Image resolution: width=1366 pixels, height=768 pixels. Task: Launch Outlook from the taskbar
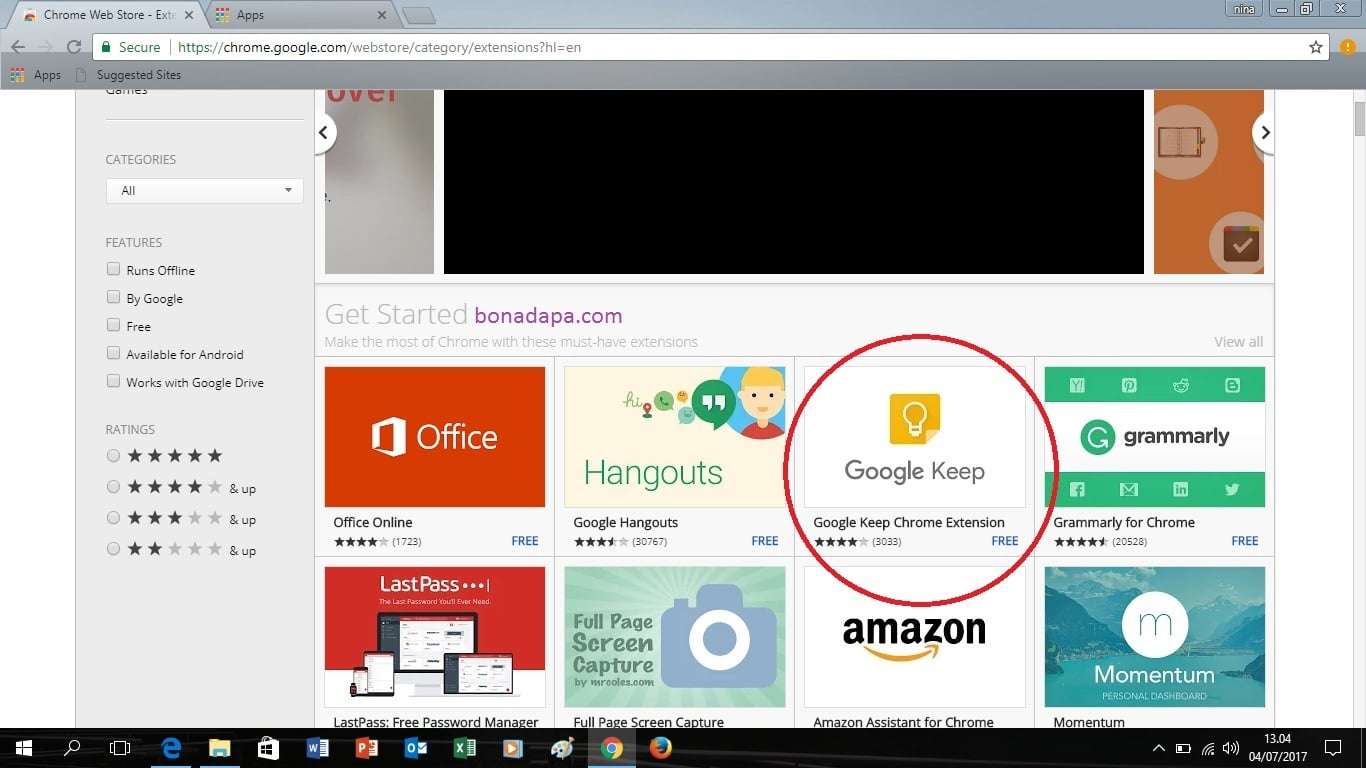tap(416, 748)
